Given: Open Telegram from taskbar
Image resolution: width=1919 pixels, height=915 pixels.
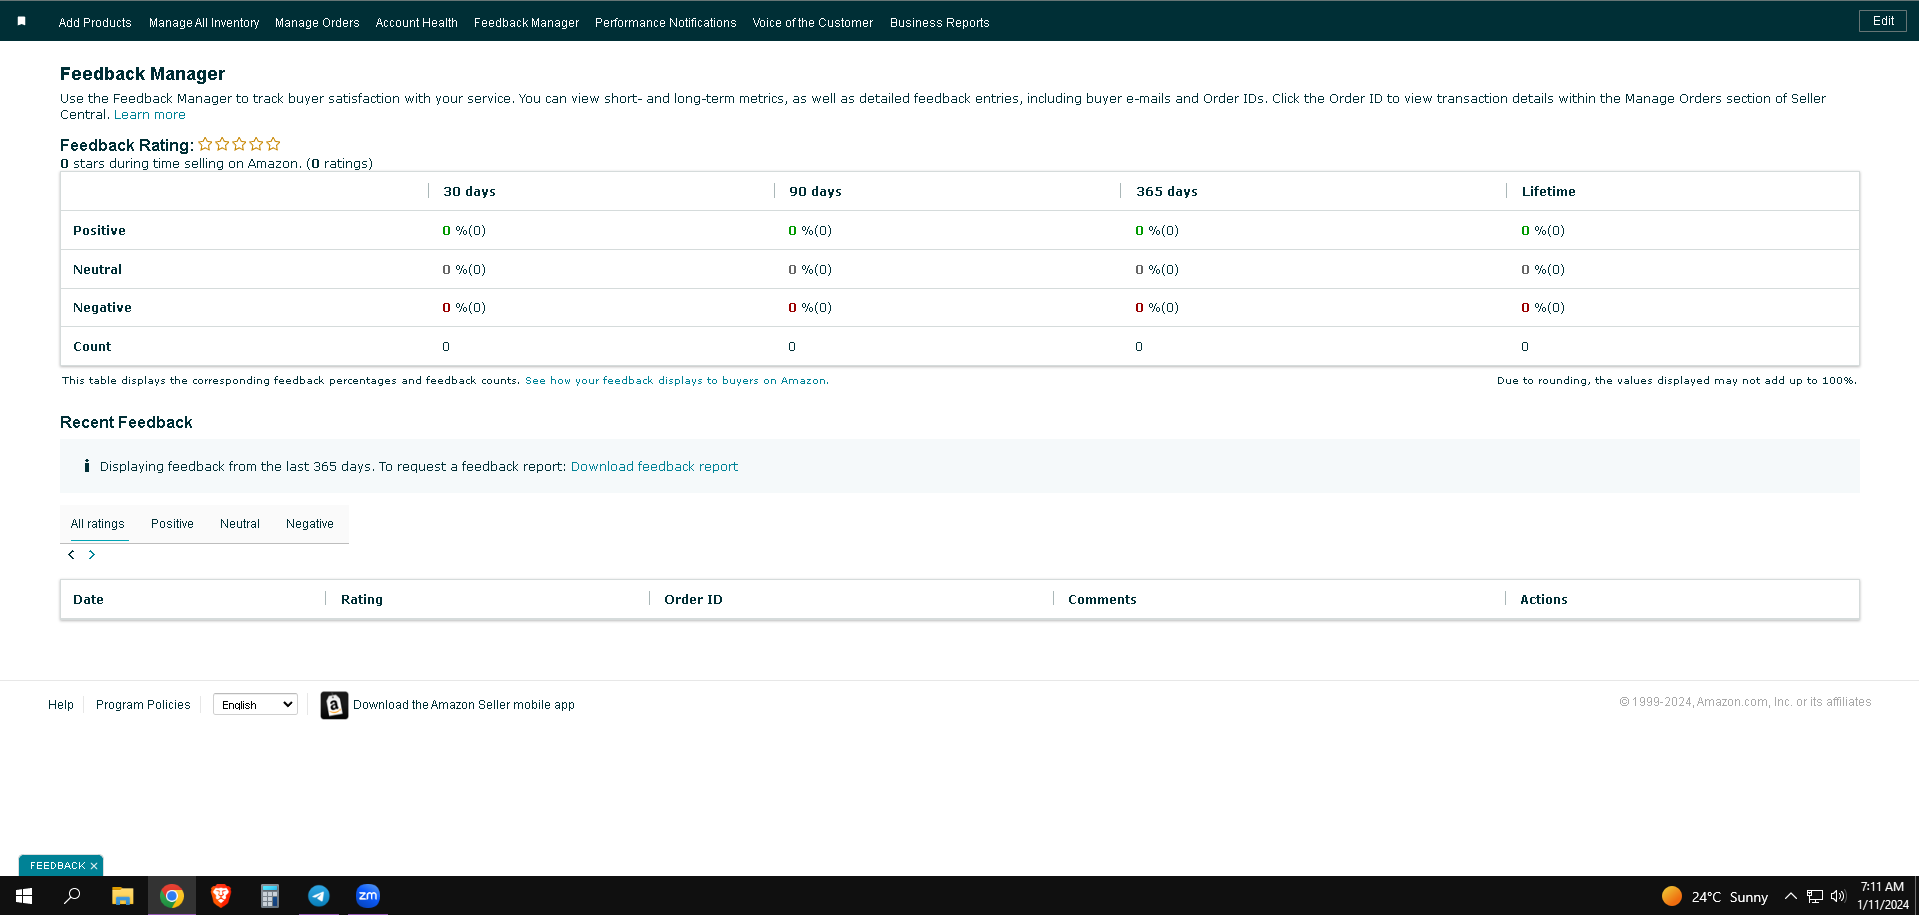Looking at the screenshot, I should coord(319,896).
